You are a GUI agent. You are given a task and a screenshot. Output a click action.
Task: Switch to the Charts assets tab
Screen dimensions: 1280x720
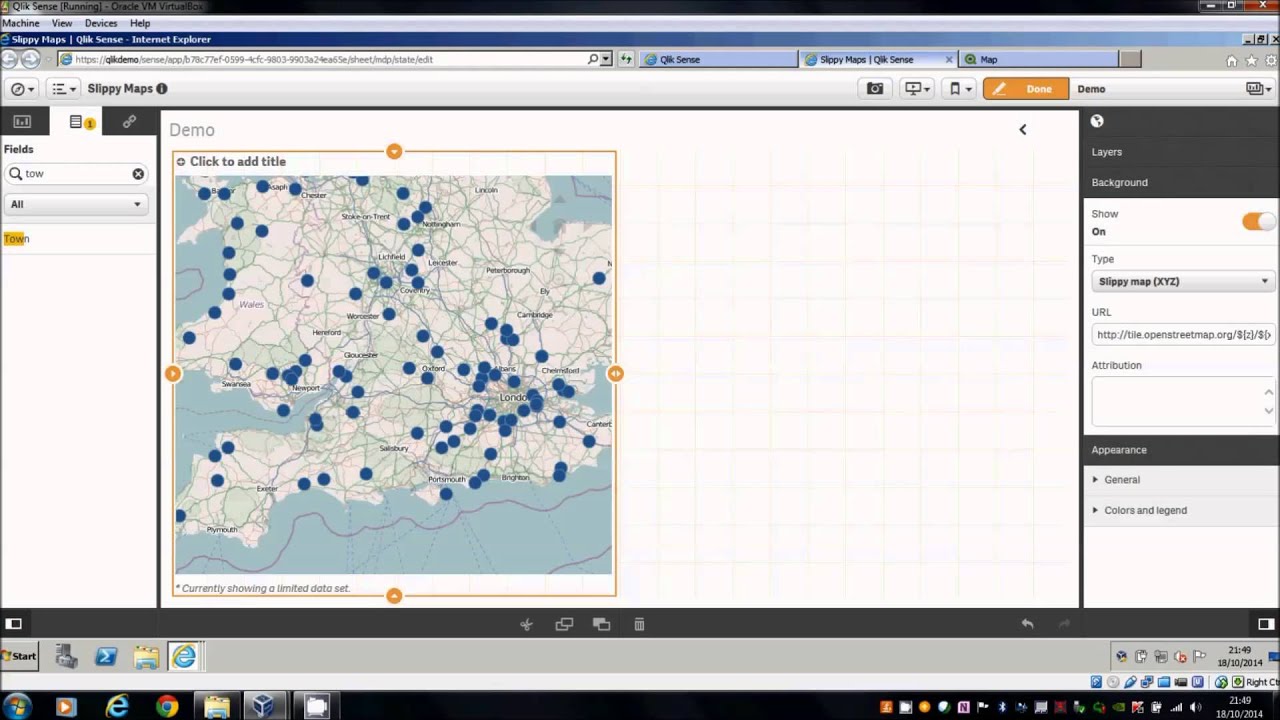point(22,122)
